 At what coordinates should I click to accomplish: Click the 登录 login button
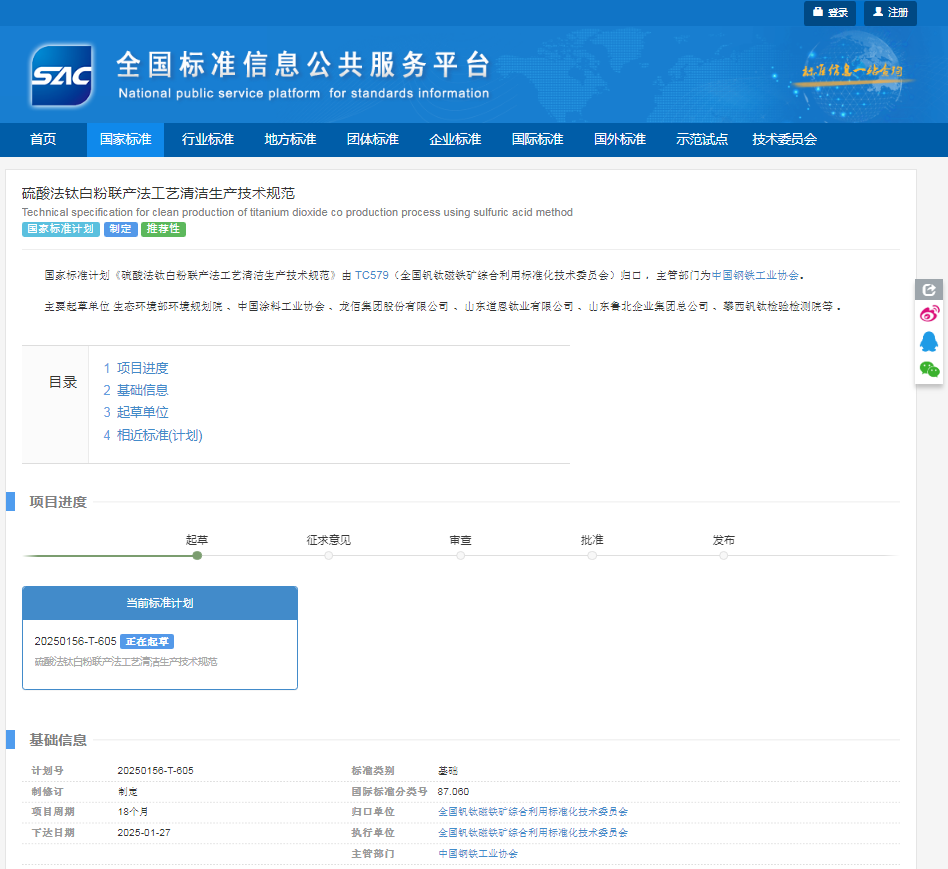(830, 13)
